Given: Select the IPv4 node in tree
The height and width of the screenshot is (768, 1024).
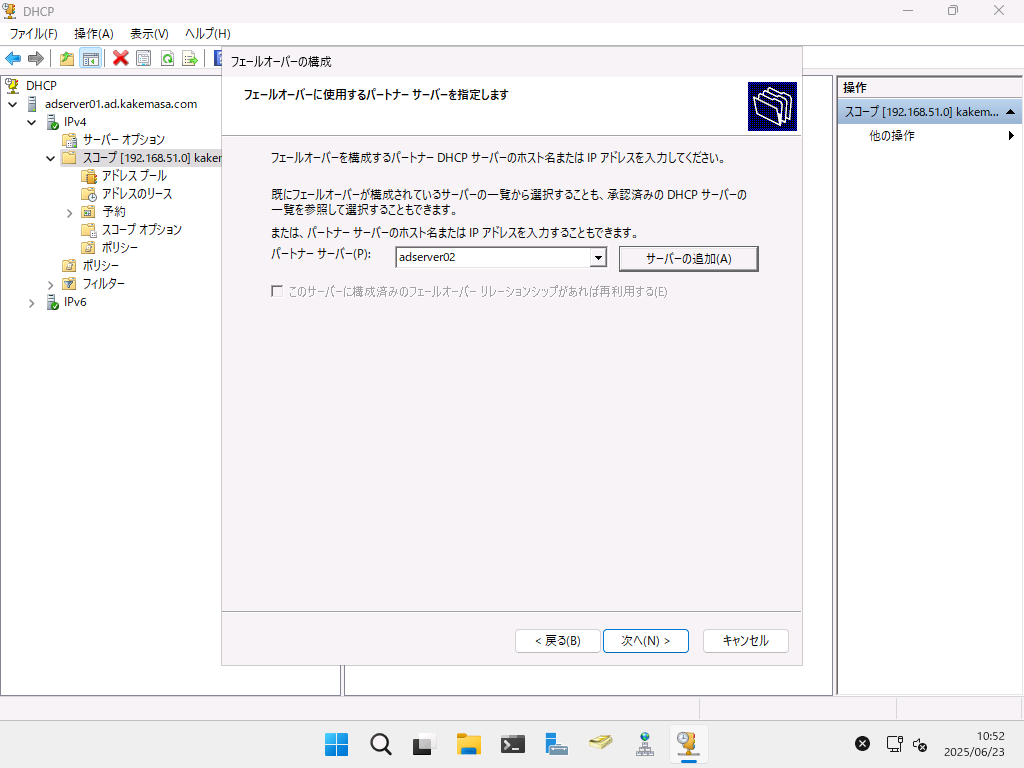Looking at the screenshot, I should pos(75,122).
